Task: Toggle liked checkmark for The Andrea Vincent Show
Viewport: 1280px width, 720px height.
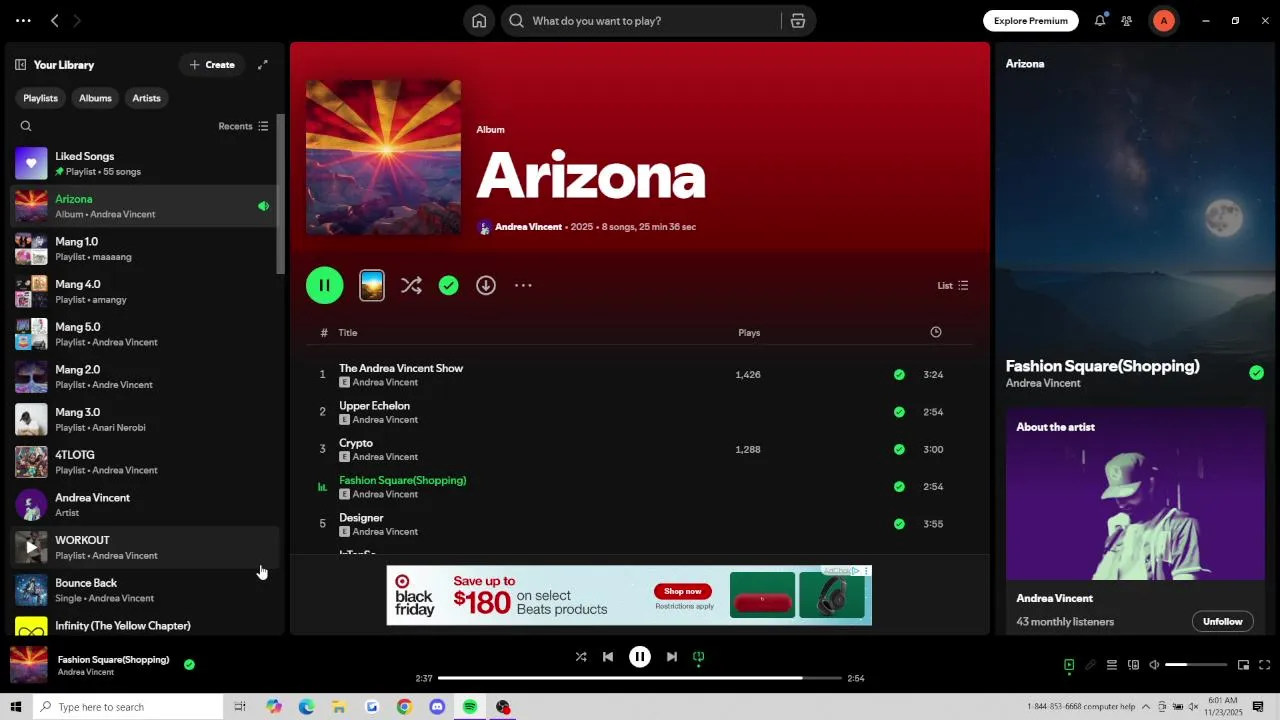Action: tap(899, 375)
